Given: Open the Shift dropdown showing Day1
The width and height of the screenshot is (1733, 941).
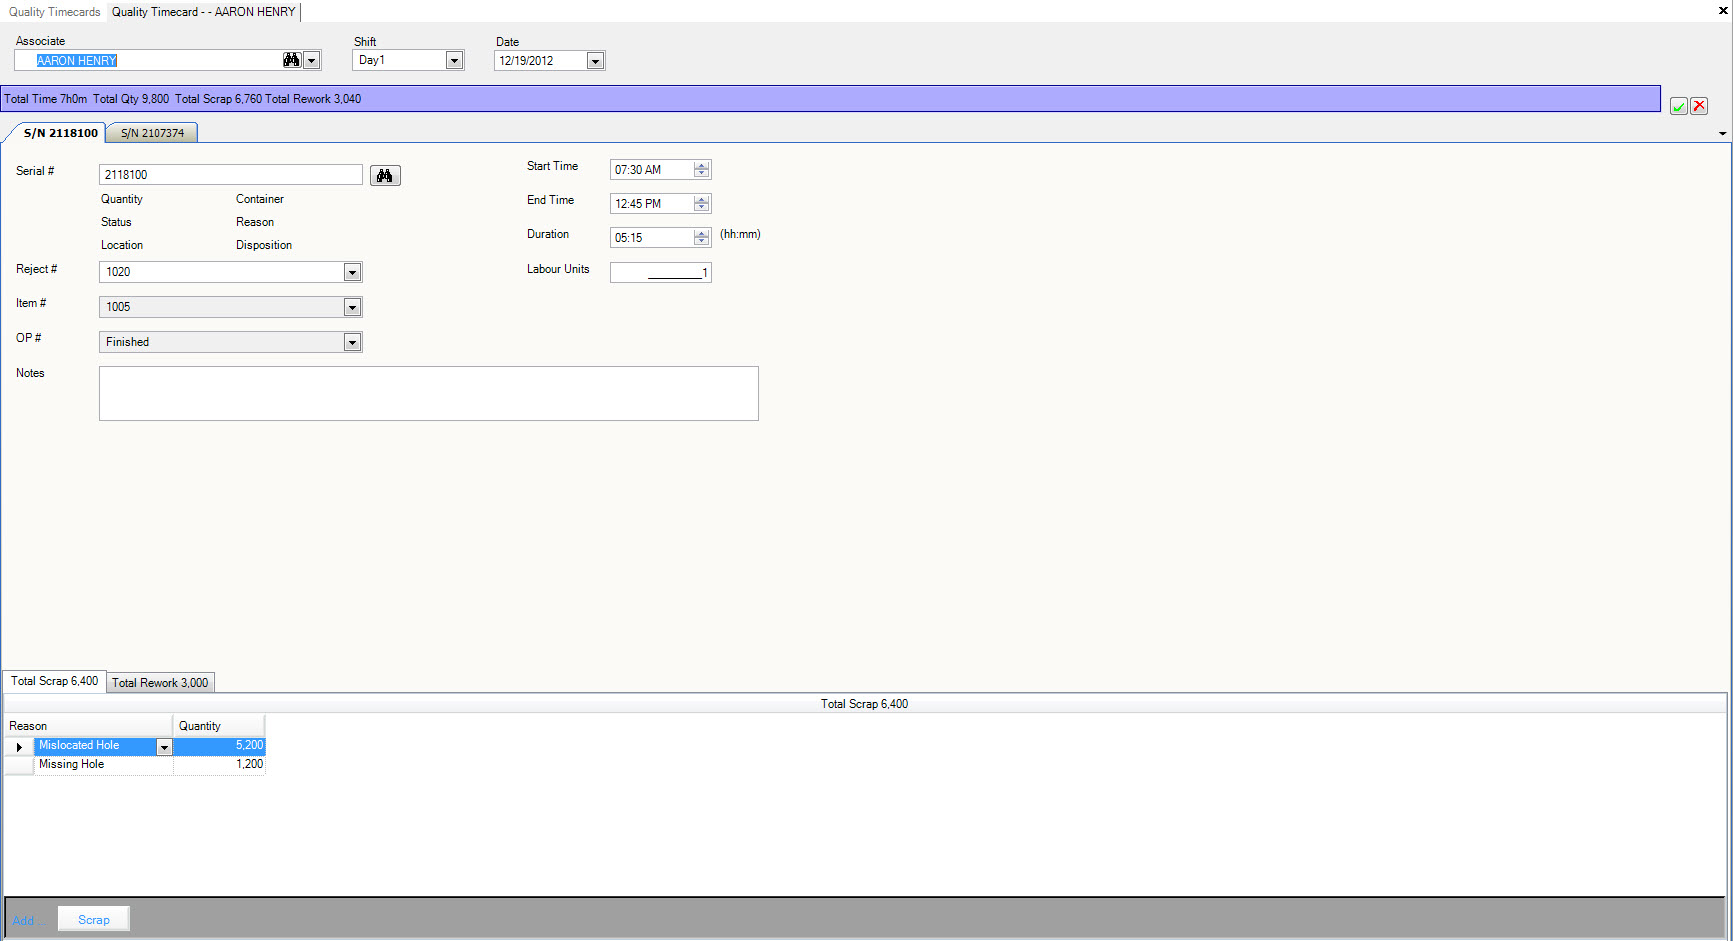Looking at the screenshot, I should tap(454, 61).
